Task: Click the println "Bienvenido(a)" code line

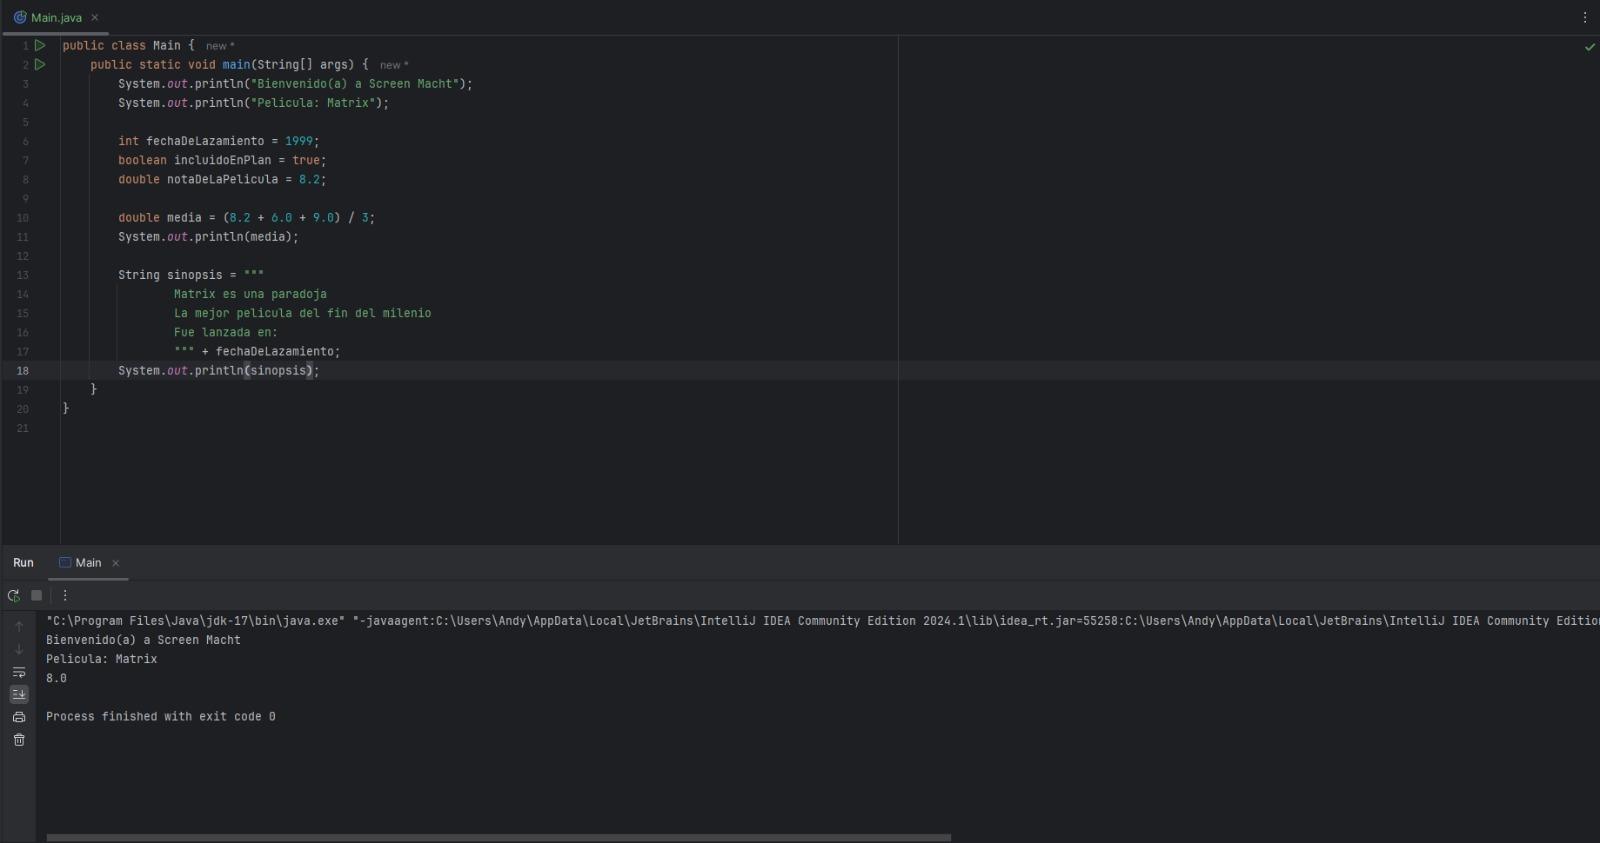Action: coord(295,84)
